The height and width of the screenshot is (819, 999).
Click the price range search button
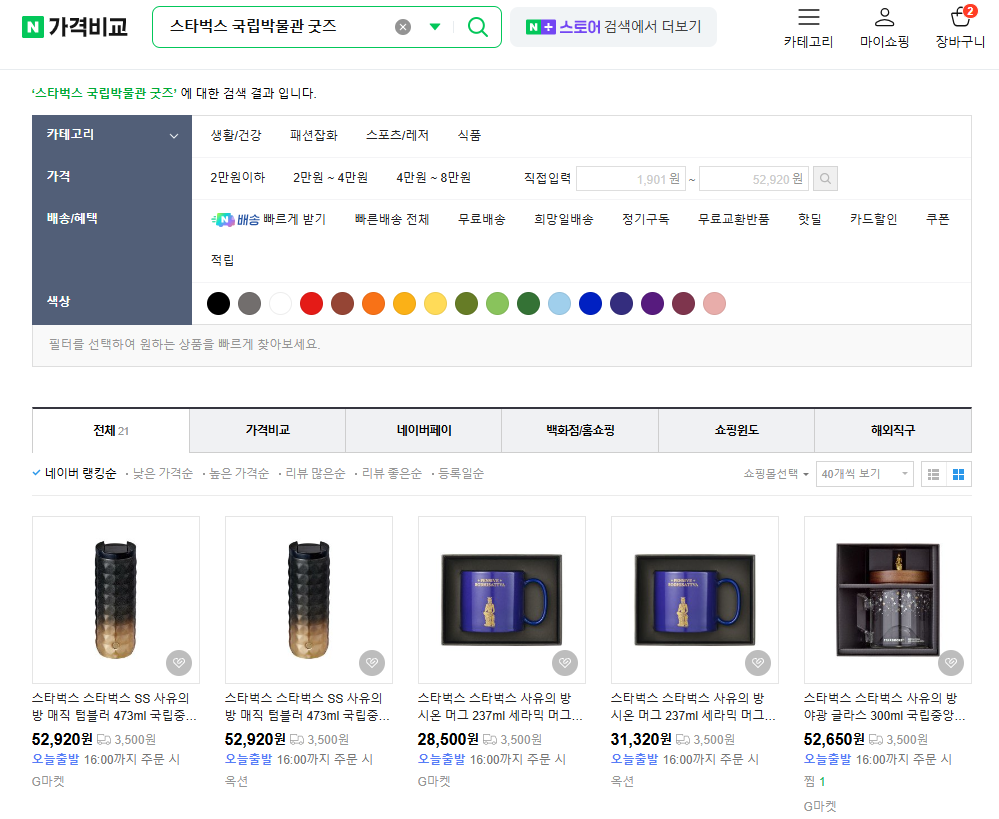[825, 179]
